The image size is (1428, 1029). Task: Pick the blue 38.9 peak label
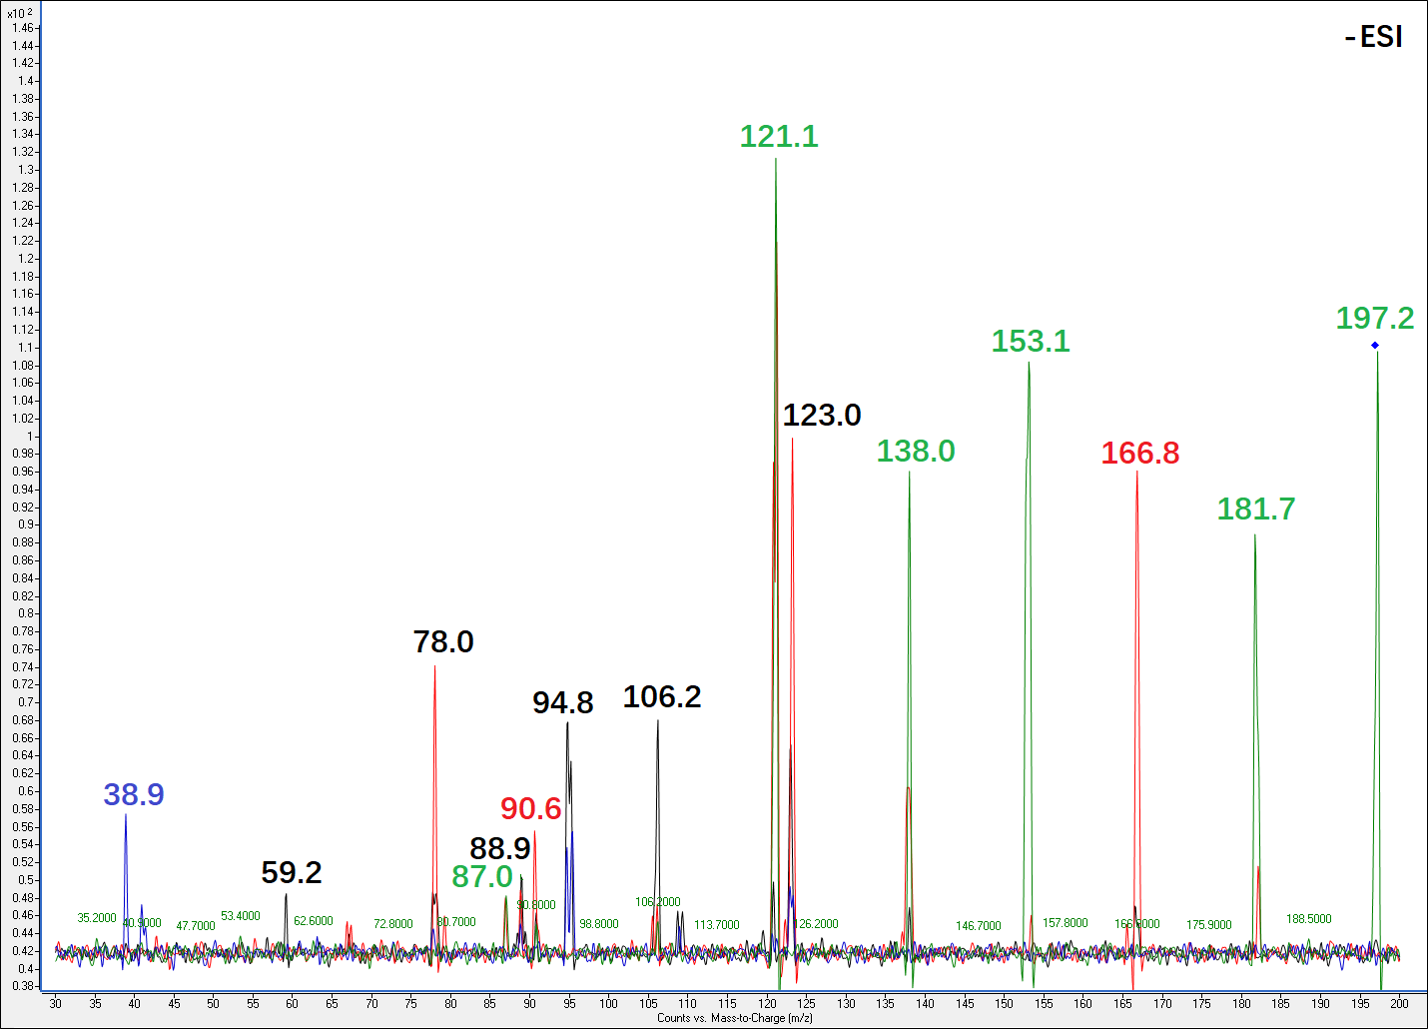(x=134, y=795)
